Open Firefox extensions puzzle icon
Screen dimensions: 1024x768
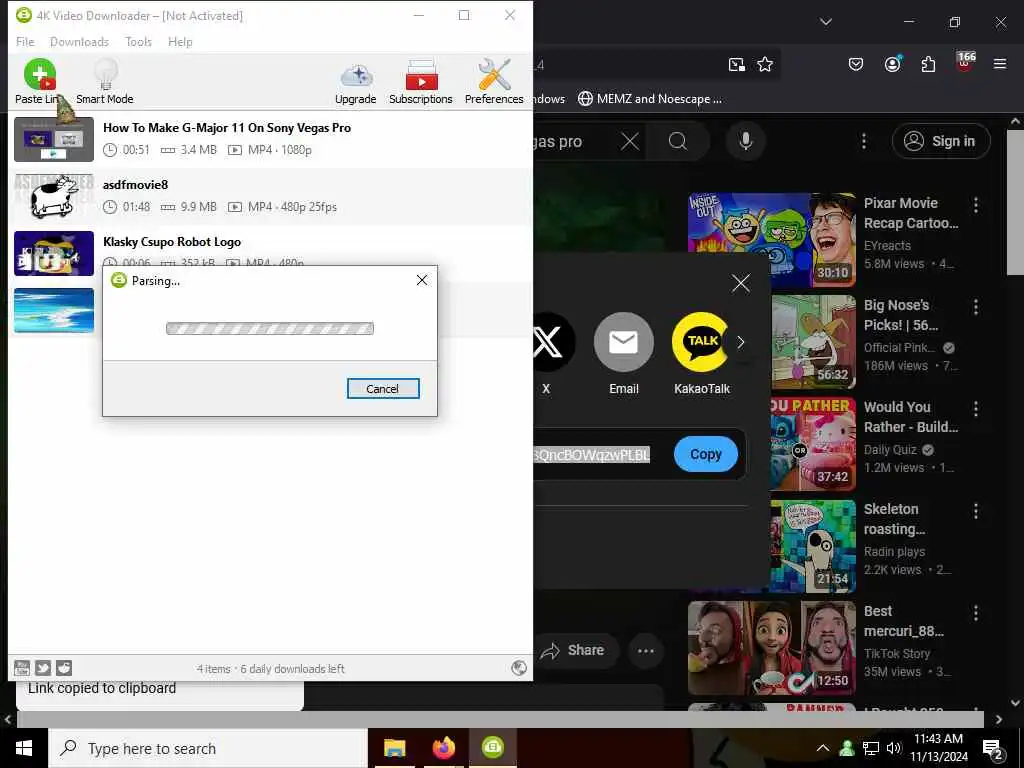click(x=928, y=64)
